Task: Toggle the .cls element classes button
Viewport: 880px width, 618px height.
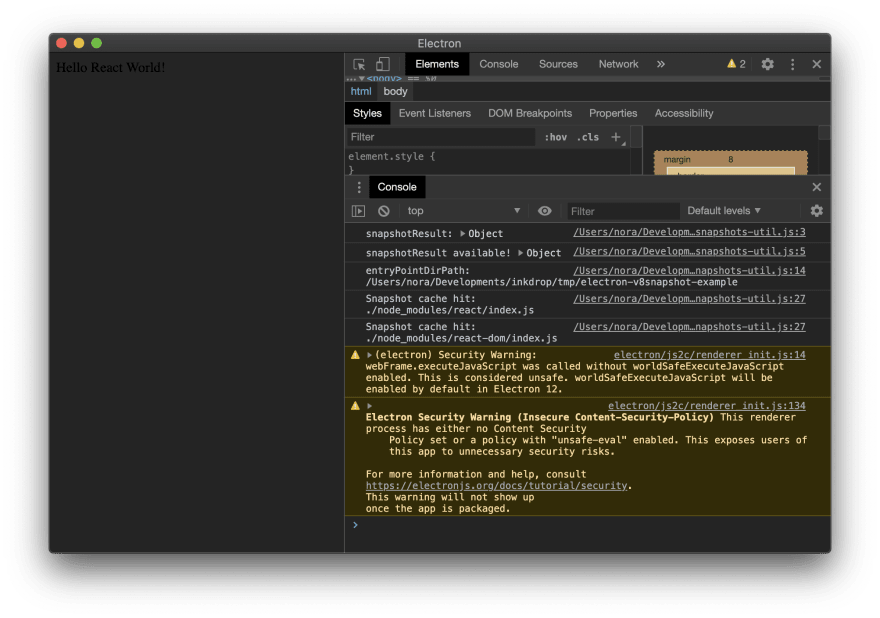Action: click(x=588, y=137)
